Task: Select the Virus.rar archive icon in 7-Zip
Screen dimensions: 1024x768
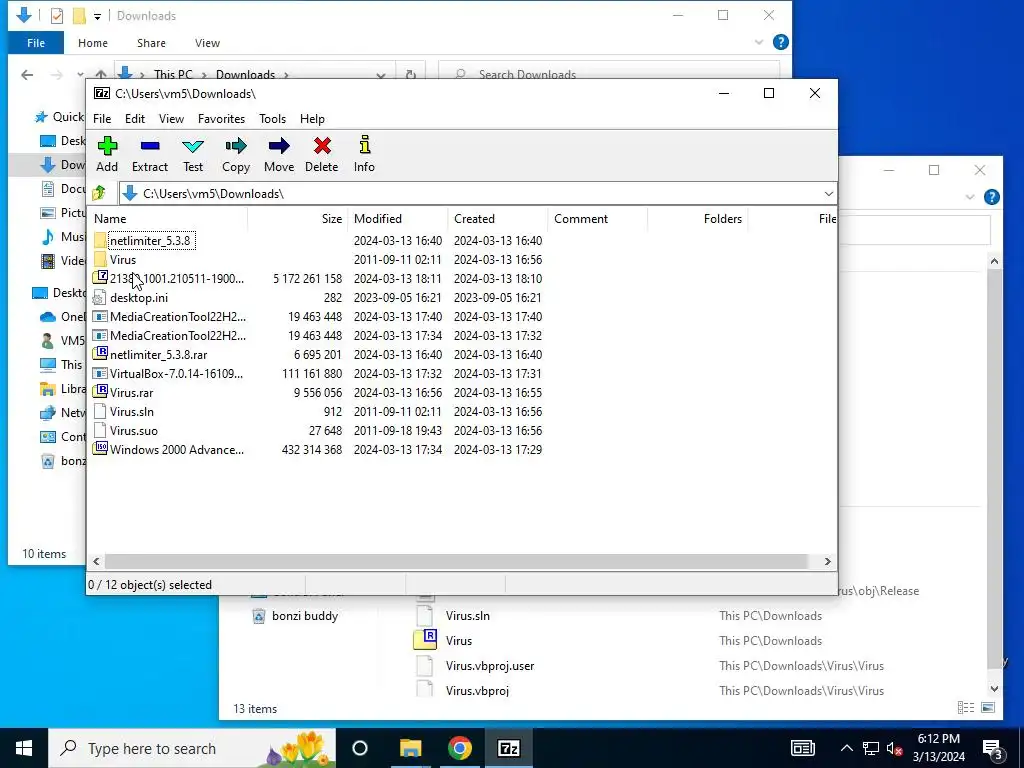Action: [x=100, y=392]
